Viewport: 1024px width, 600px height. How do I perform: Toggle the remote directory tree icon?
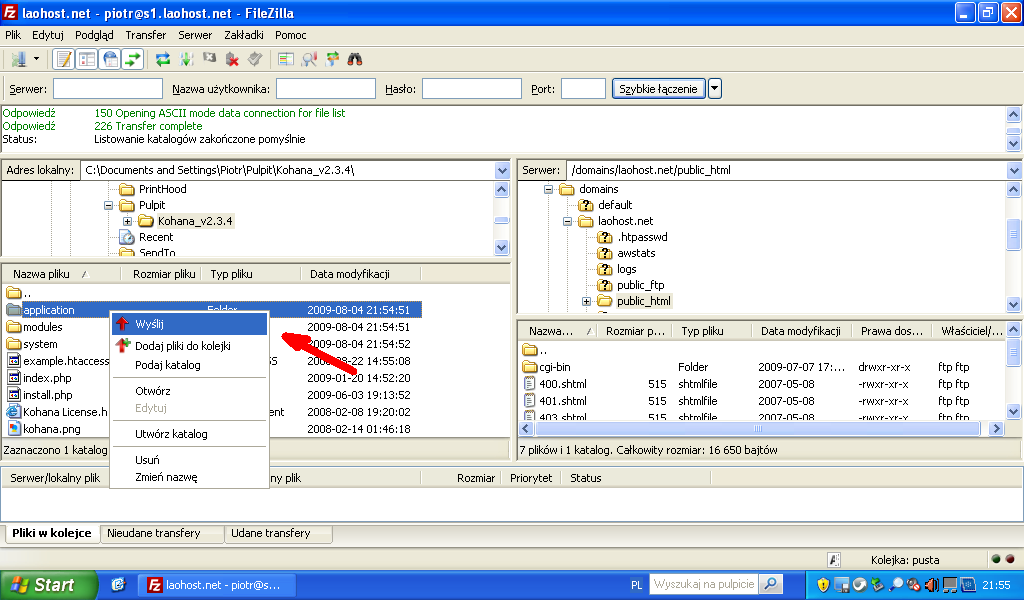(110, 59)
